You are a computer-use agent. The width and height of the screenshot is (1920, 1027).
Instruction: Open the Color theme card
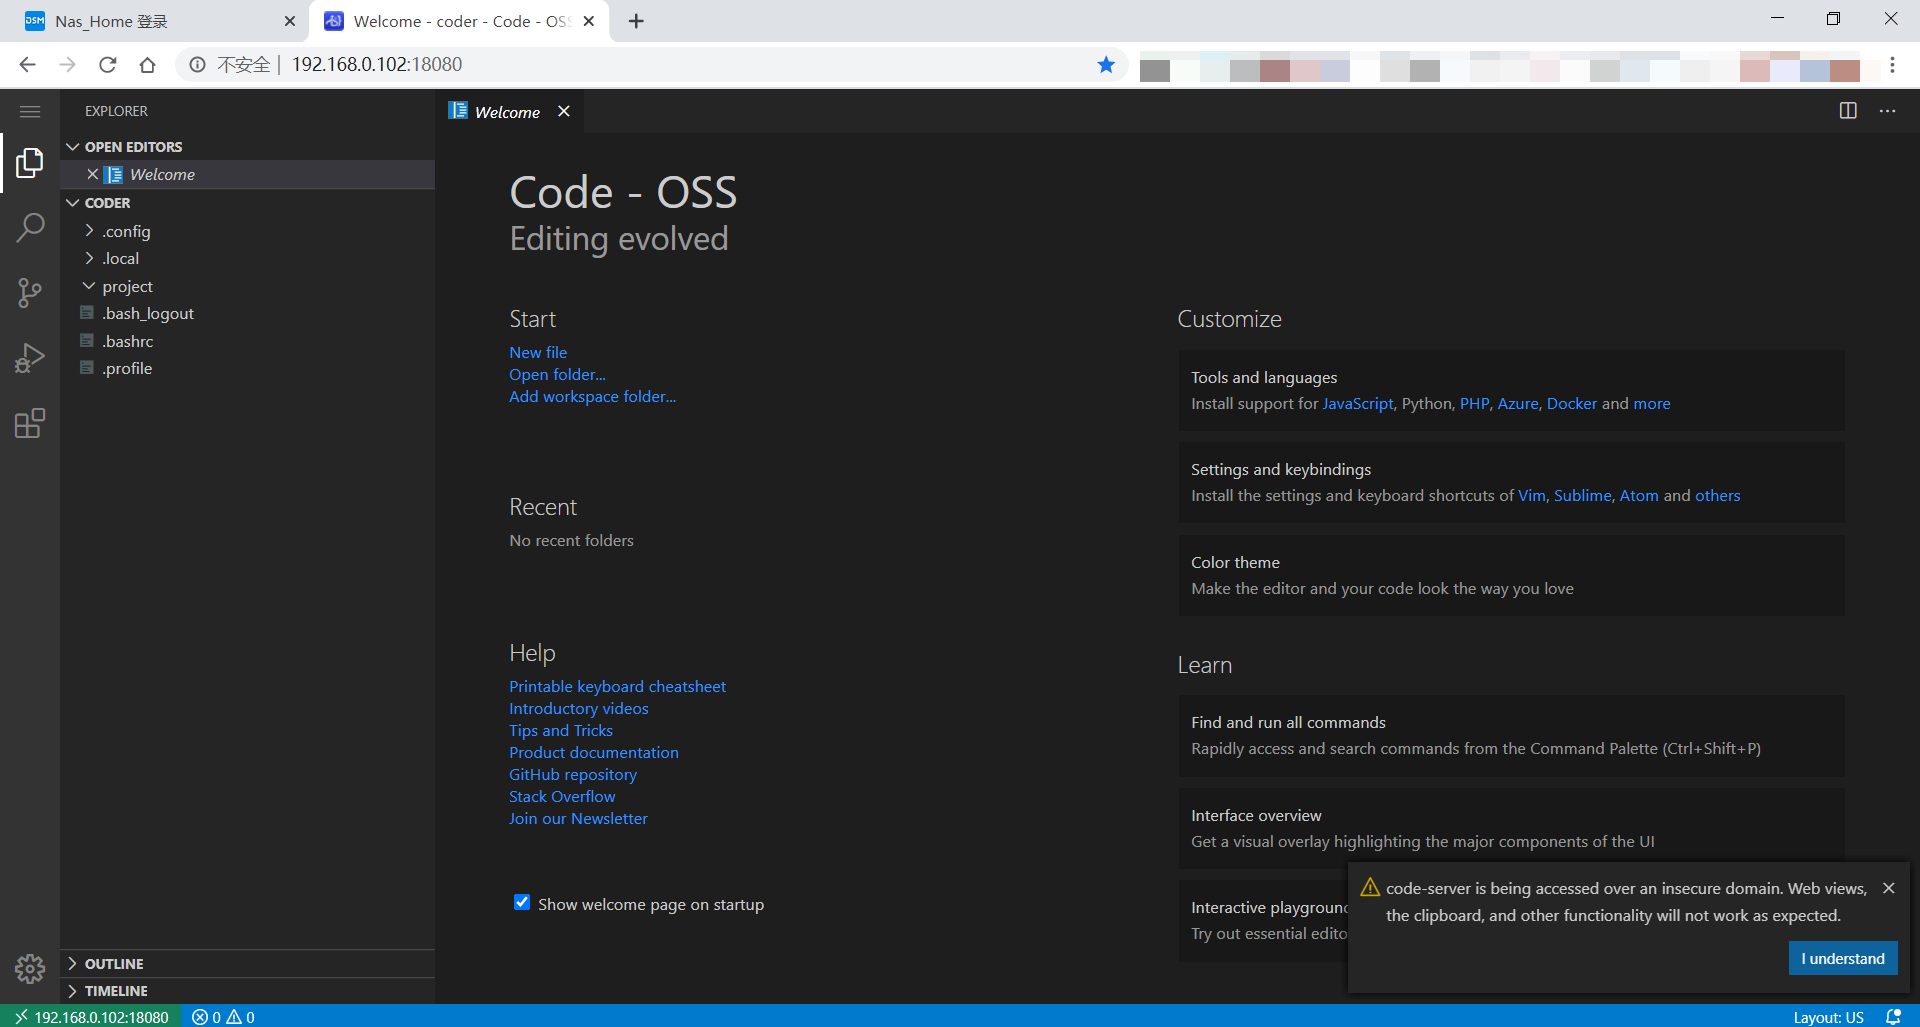pyautogui.click(x=1511, y=575)
